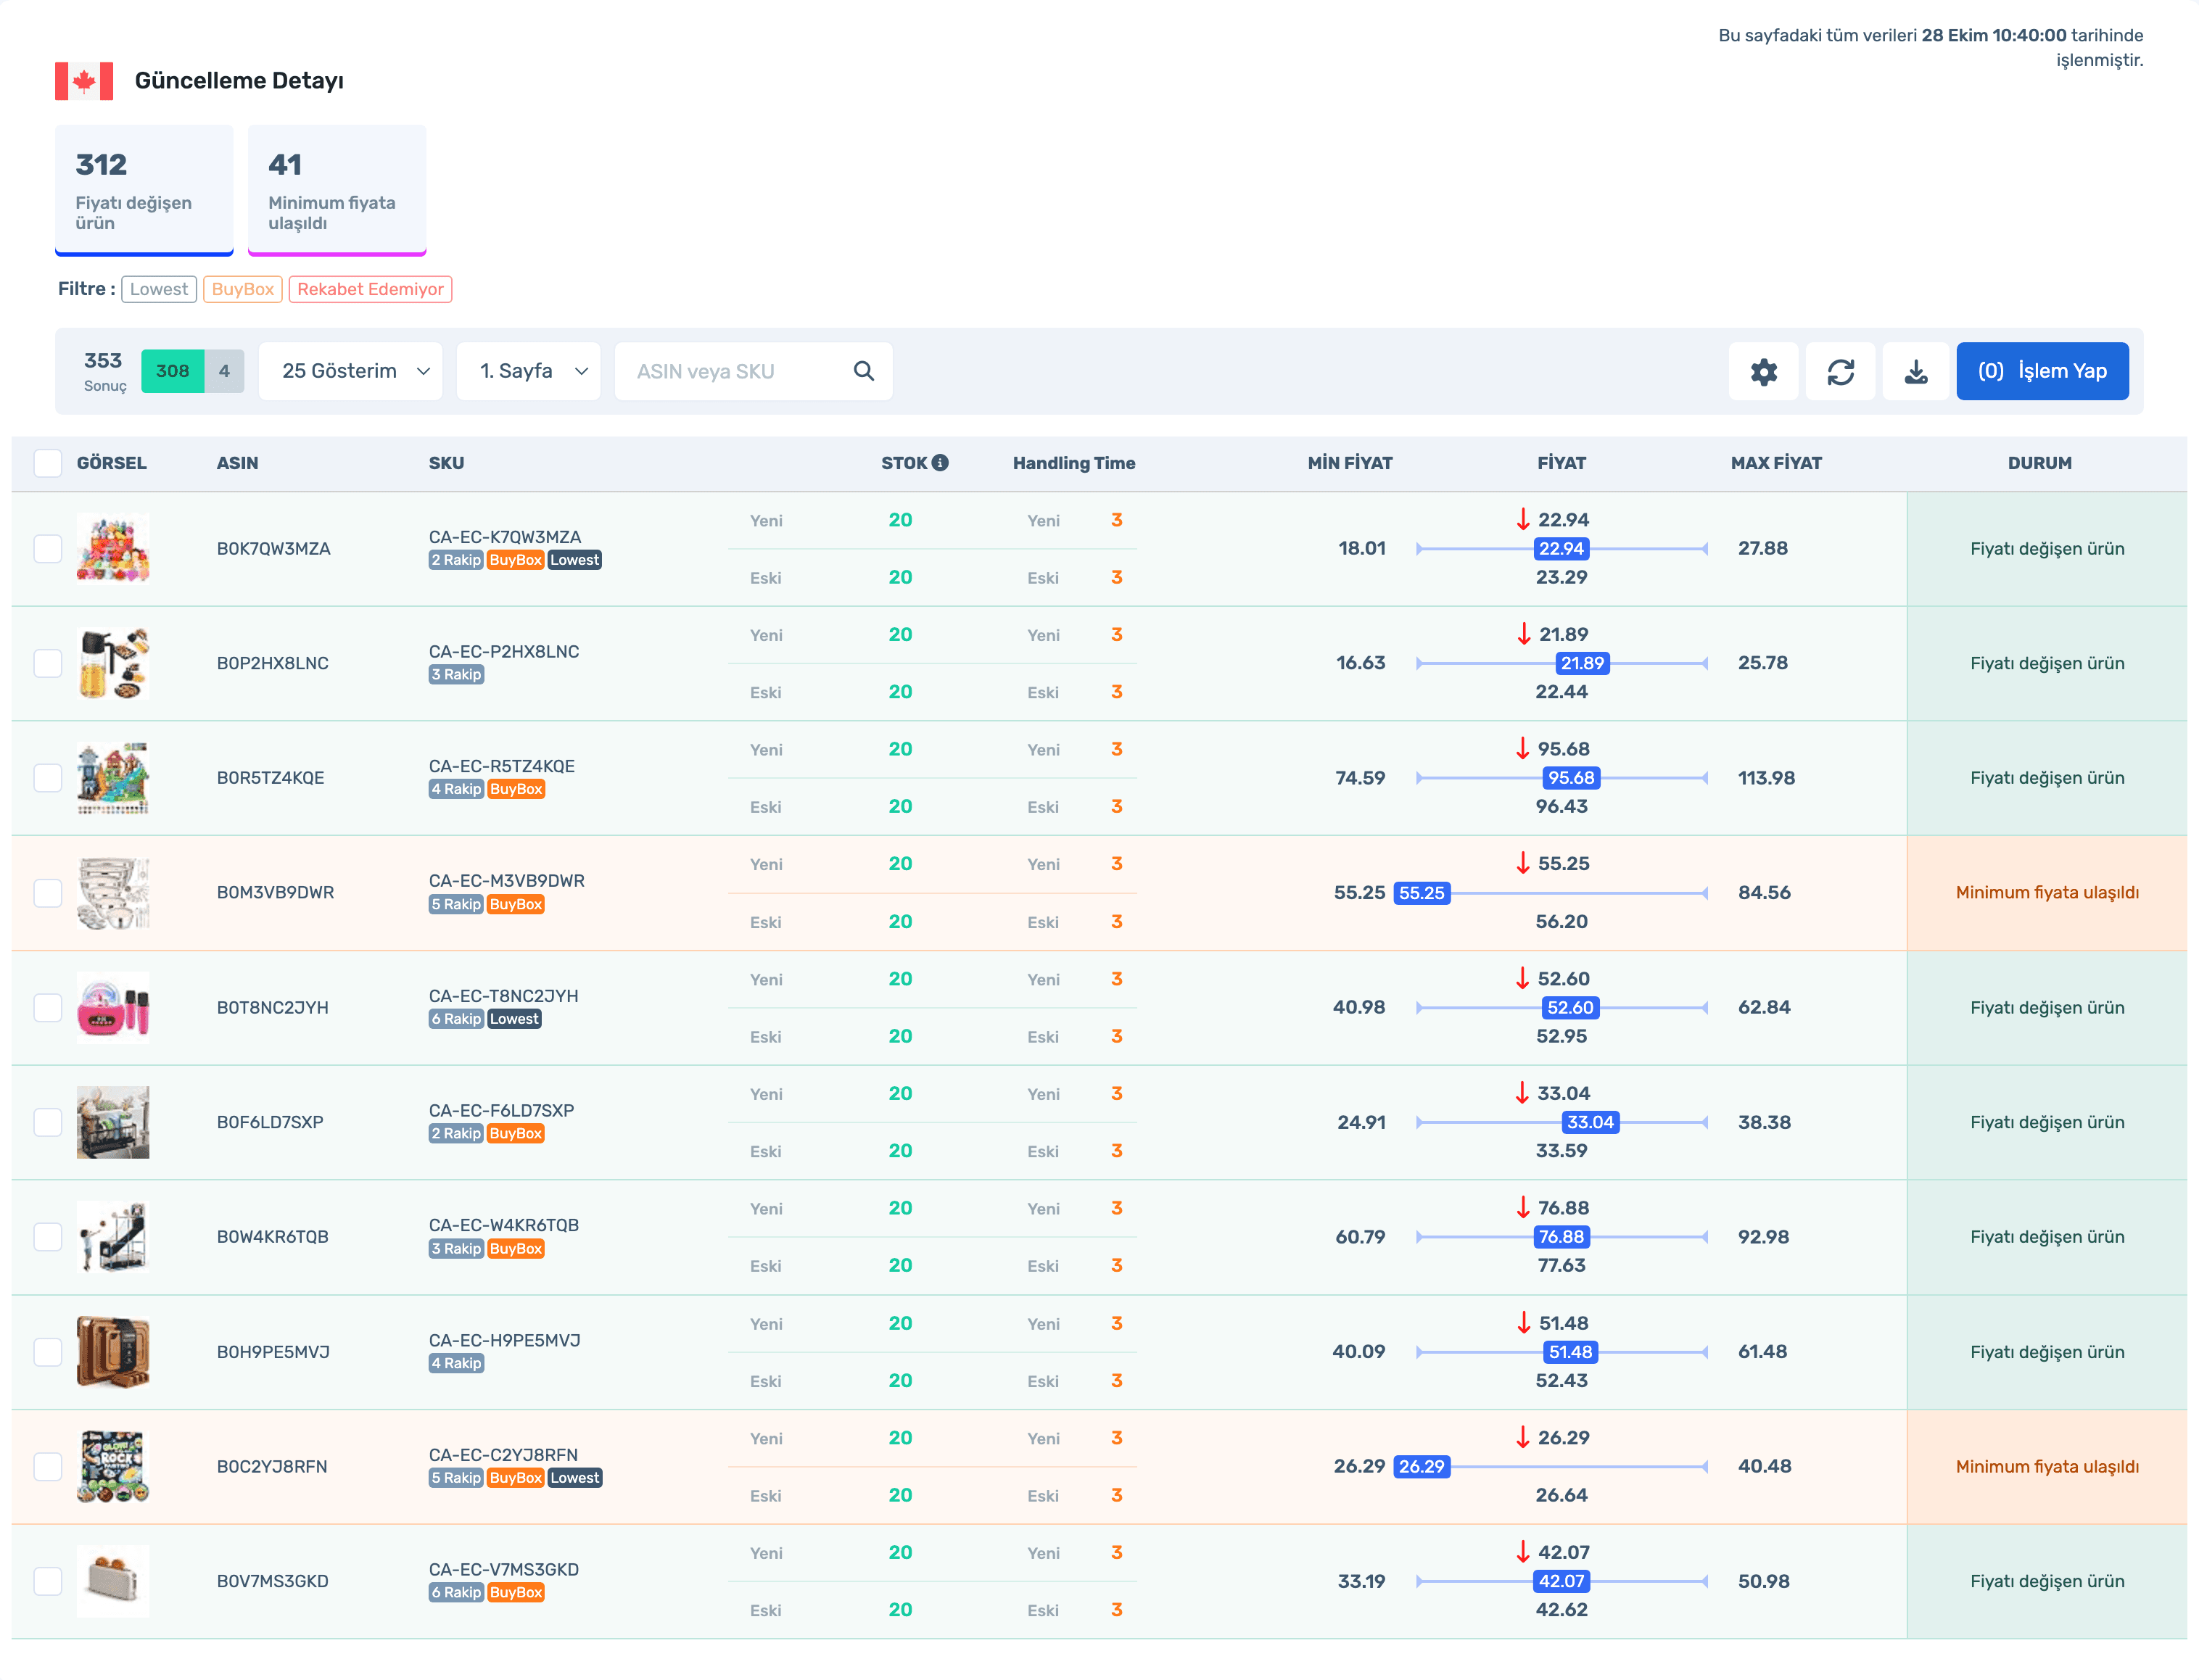The image size is (2199, 1680).
Task: Open product thumbnail for B0C2YJ8RFN
Action: 113,1467
